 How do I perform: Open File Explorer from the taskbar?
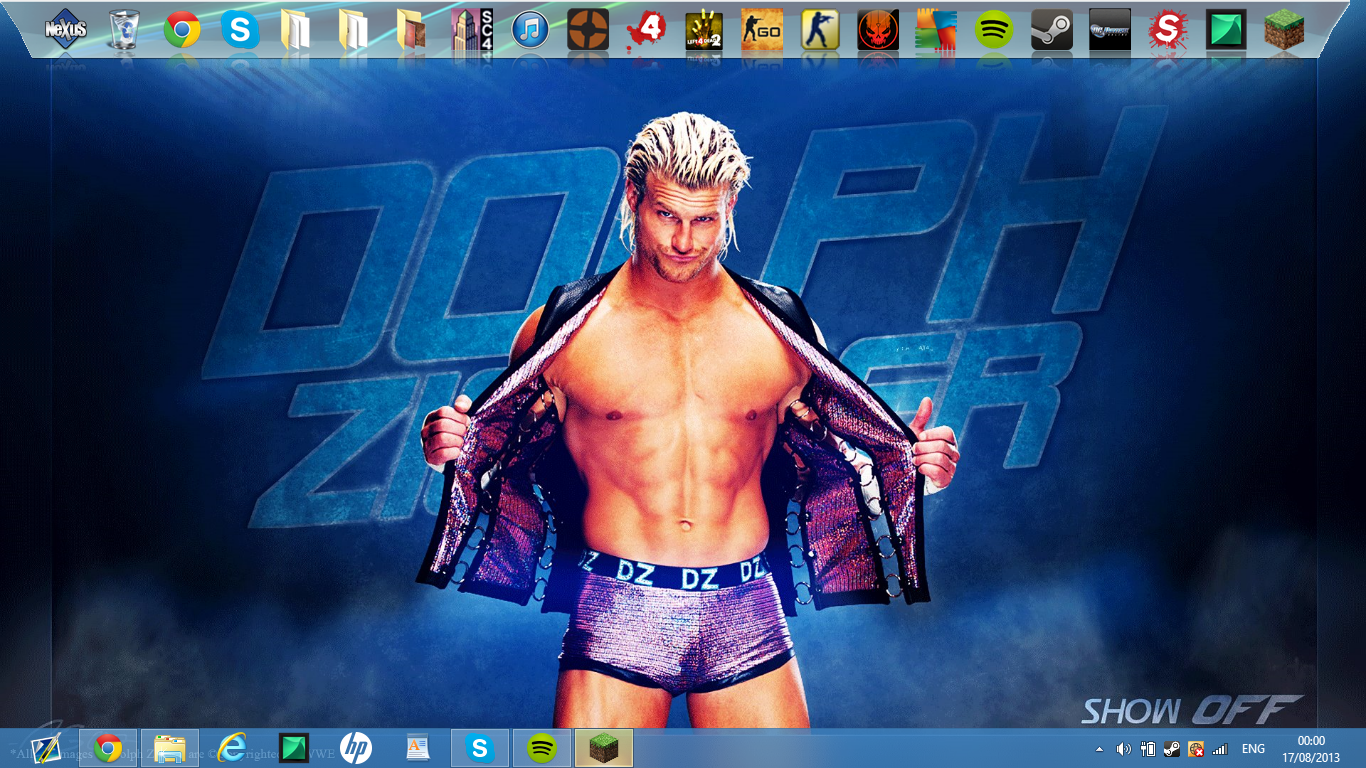170,748
